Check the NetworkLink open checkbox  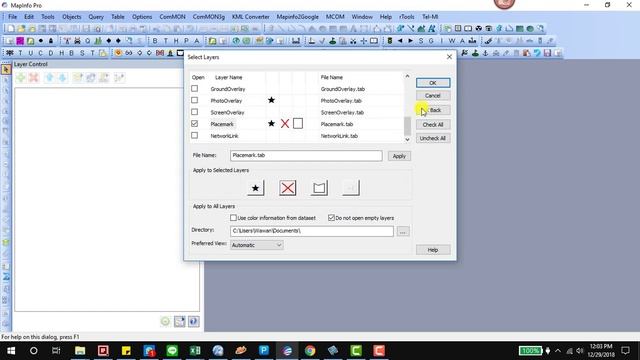point(195,135)
